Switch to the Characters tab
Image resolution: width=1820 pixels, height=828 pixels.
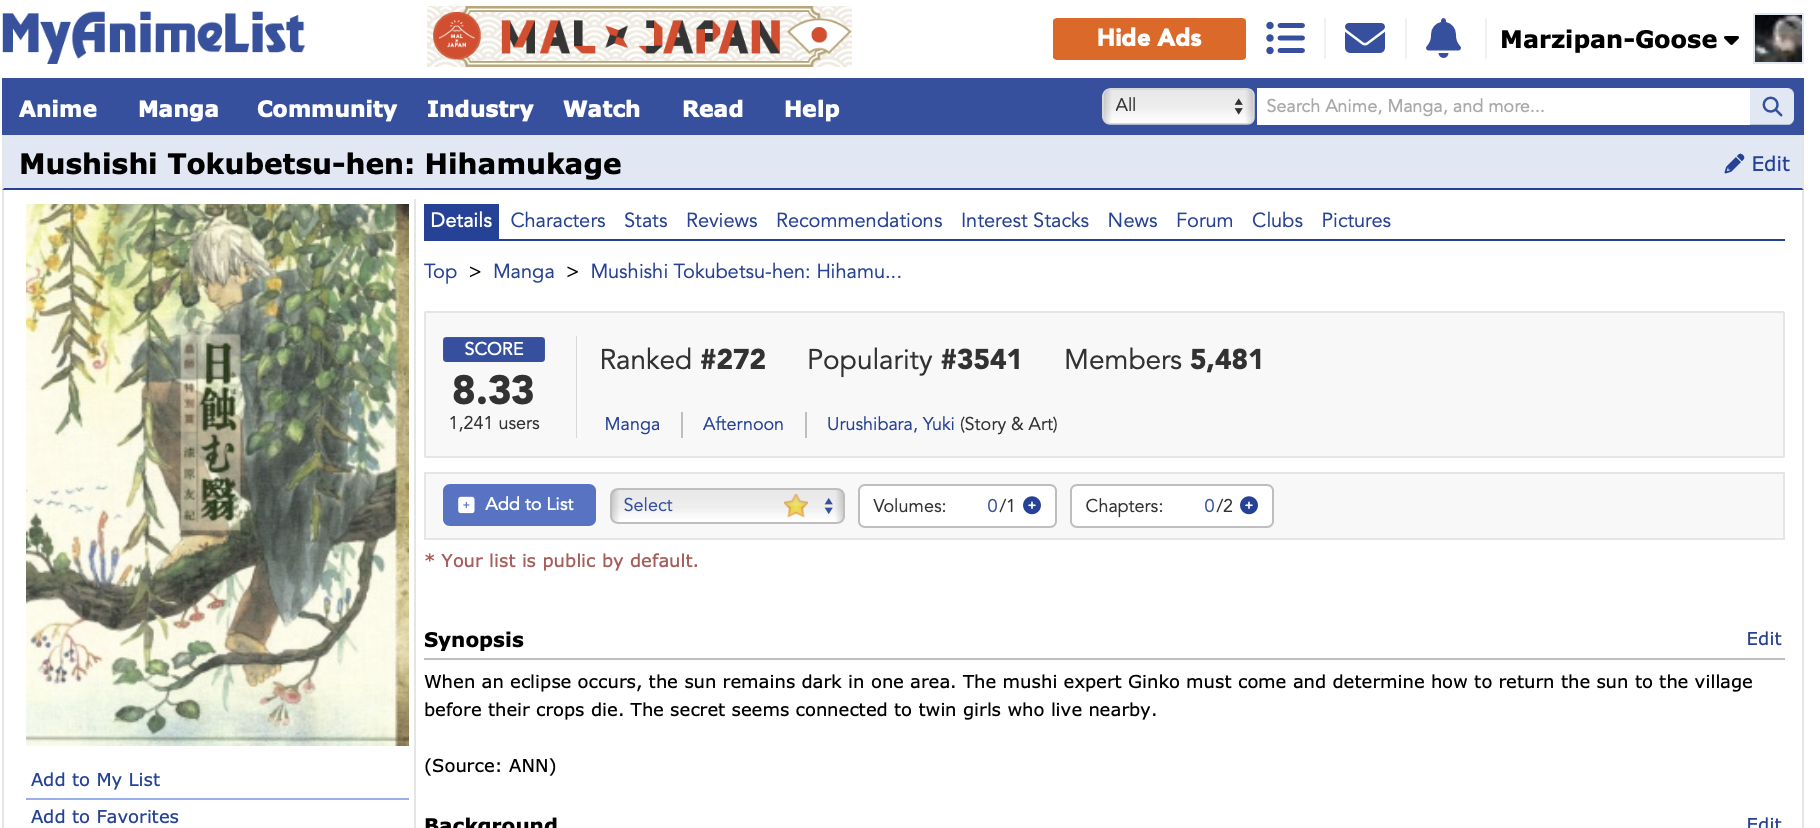click(558, 221)
